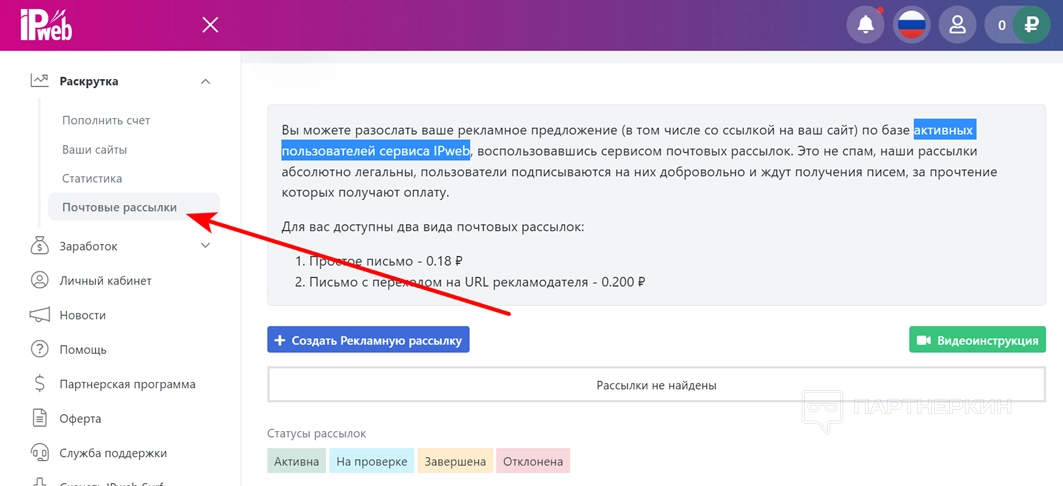Click the На проверке status badge
Screen dimensions: 1063x486
pyautogui.click(x=372, y=462)
